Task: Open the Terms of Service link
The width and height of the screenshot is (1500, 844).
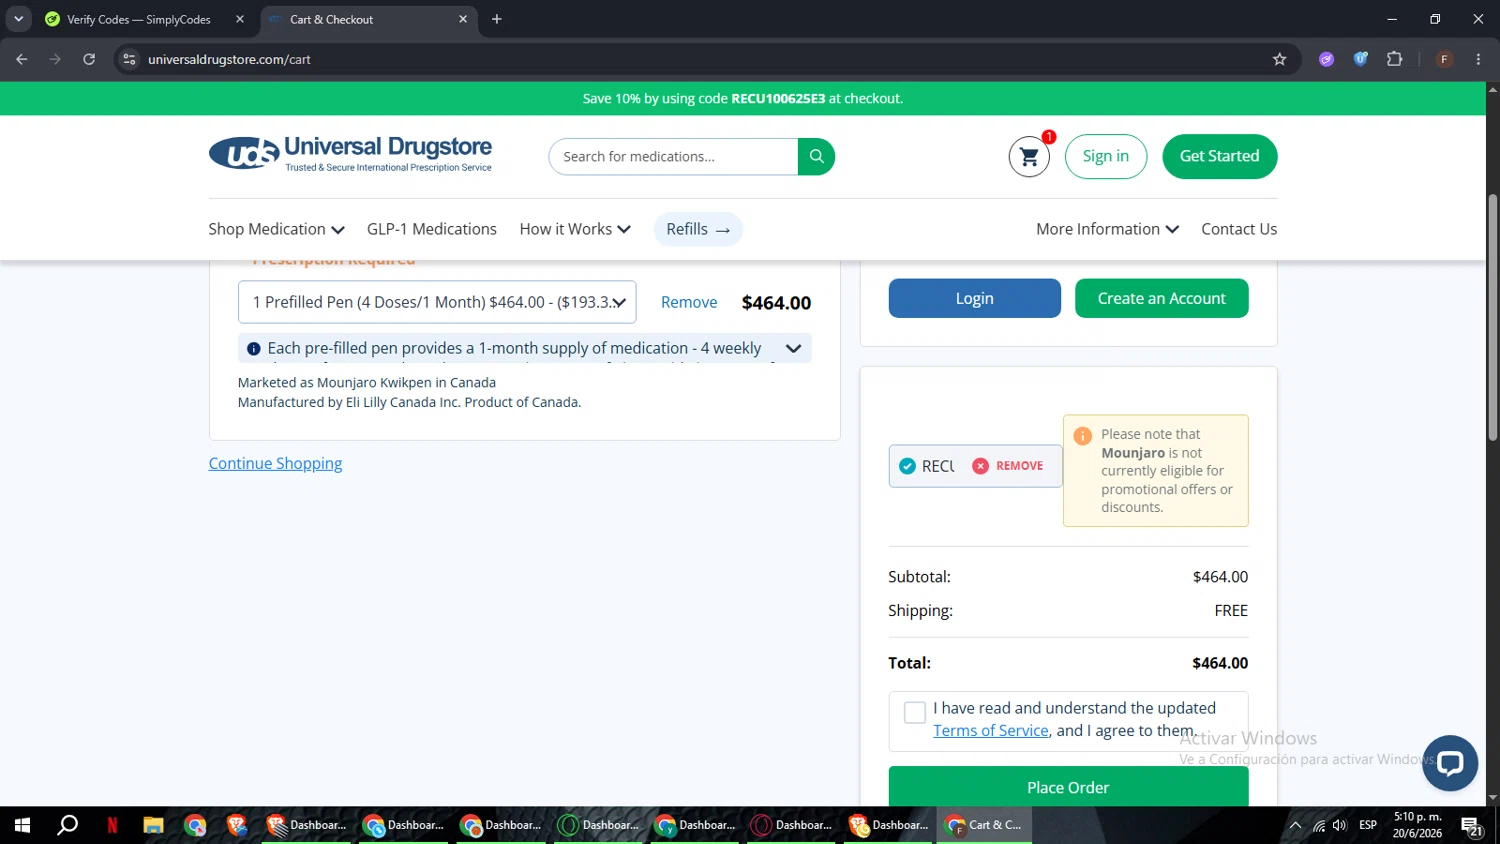Action: (x=991, y=731)
